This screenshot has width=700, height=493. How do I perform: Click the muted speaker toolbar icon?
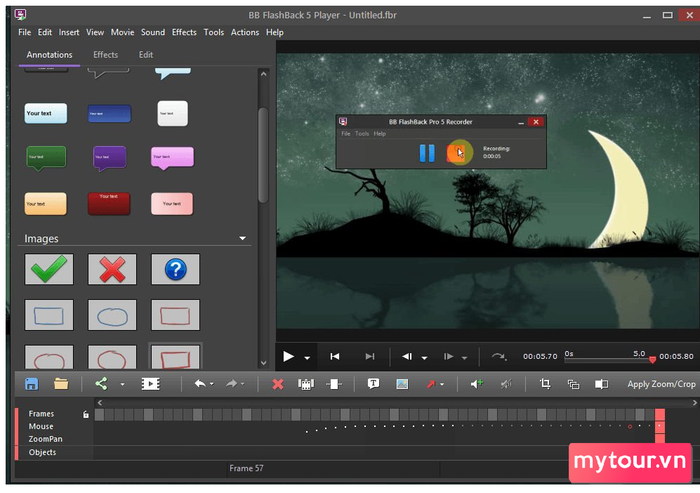506,384
